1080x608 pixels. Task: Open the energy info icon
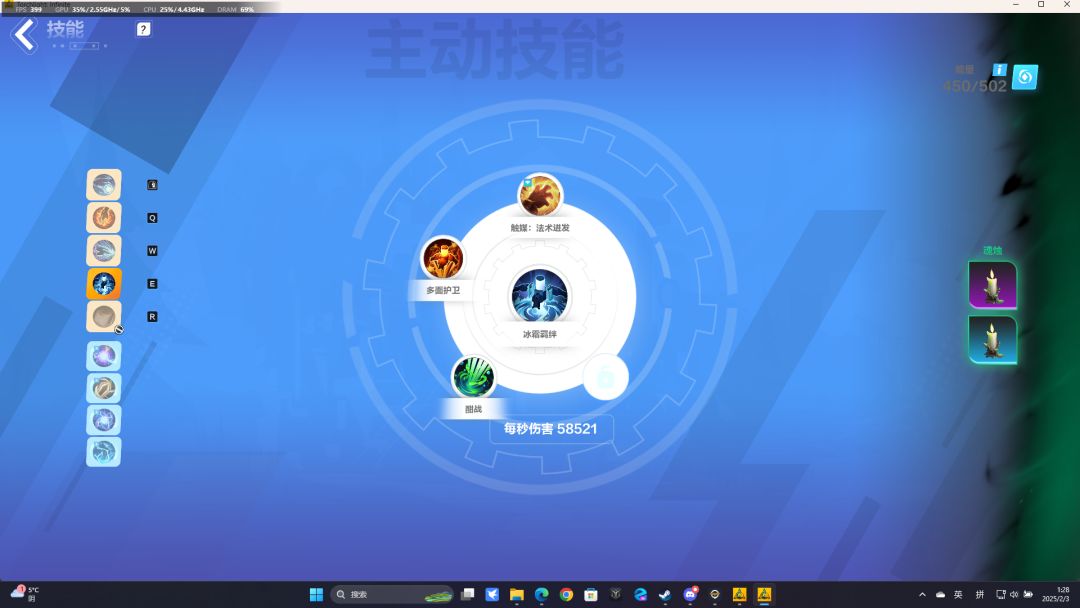tap(999, 70)
